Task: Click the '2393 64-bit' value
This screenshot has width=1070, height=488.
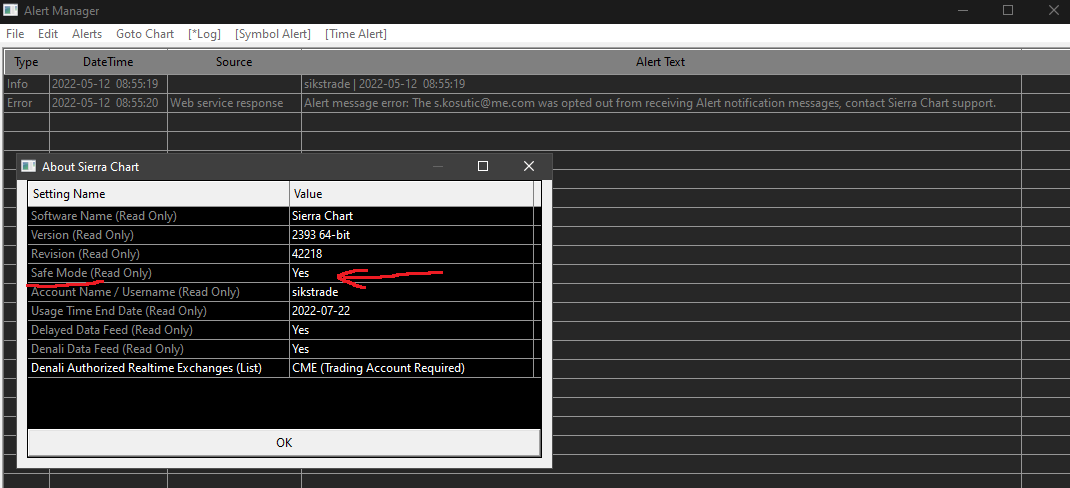Action: tap(411, 235)
